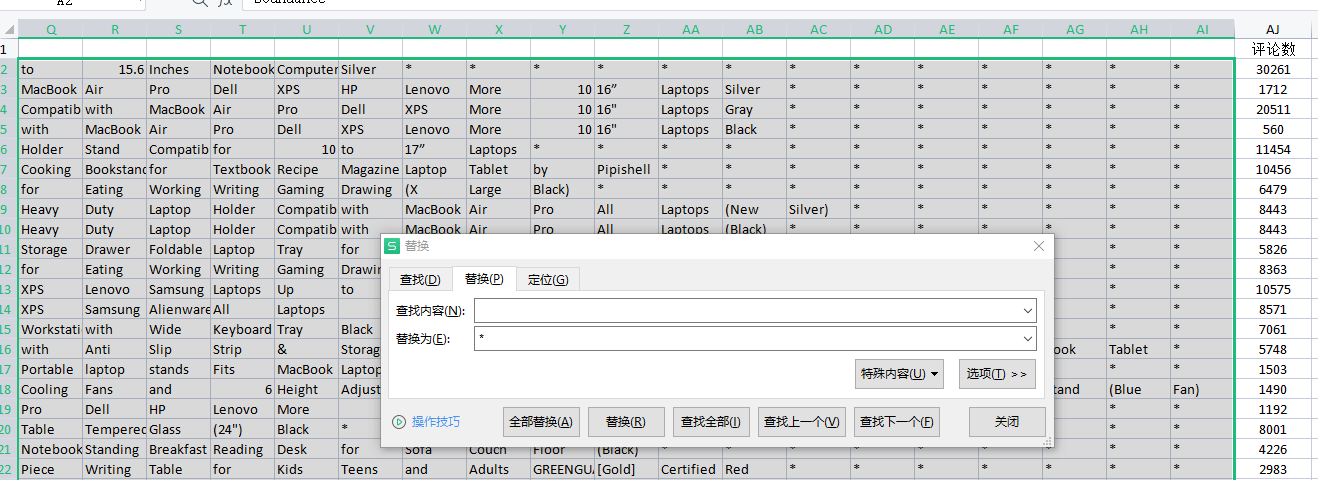Select the 替换(P) tab

[484, 279]
